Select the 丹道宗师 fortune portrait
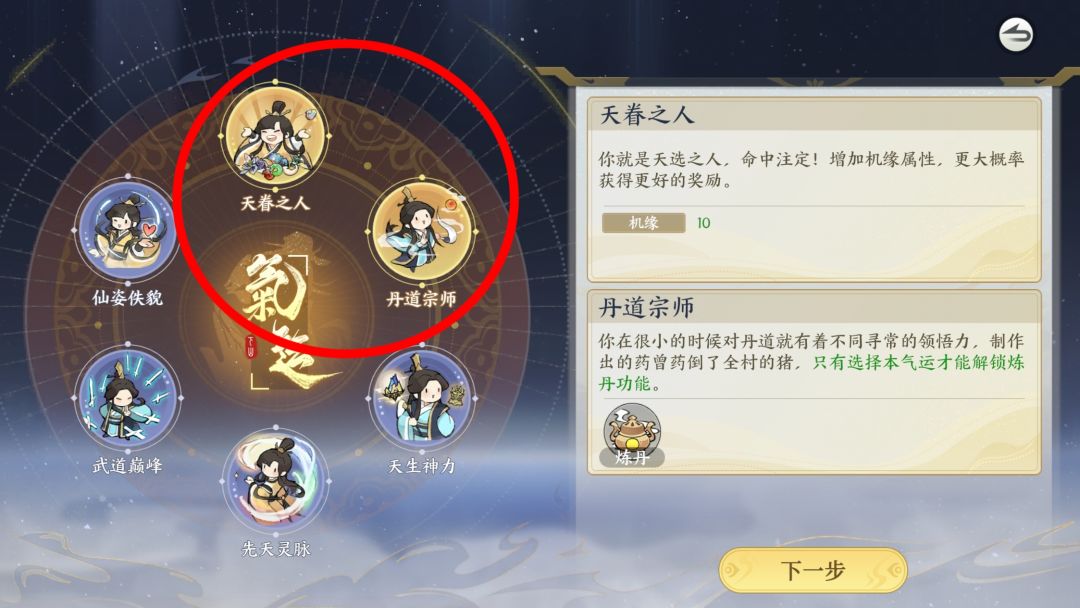Viewport: 1080px width, 608px height. pyautogui.click(x=422, y=232)
